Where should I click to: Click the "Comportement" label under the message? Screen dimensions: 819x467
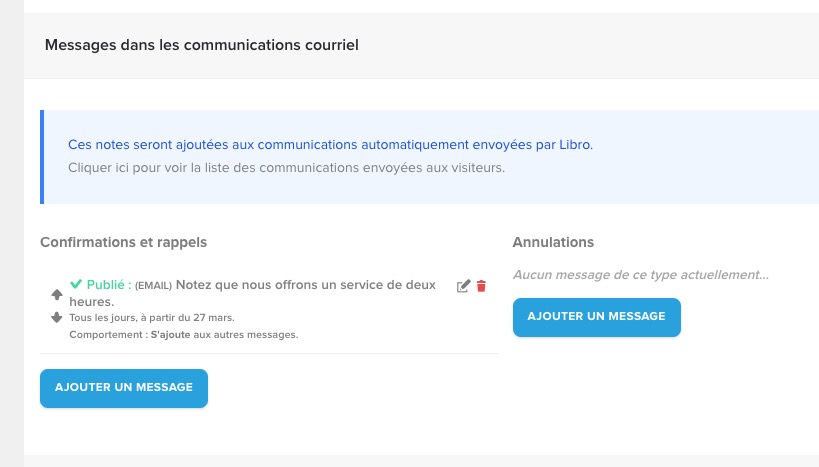pyautogui.click(x=107, y=334)
